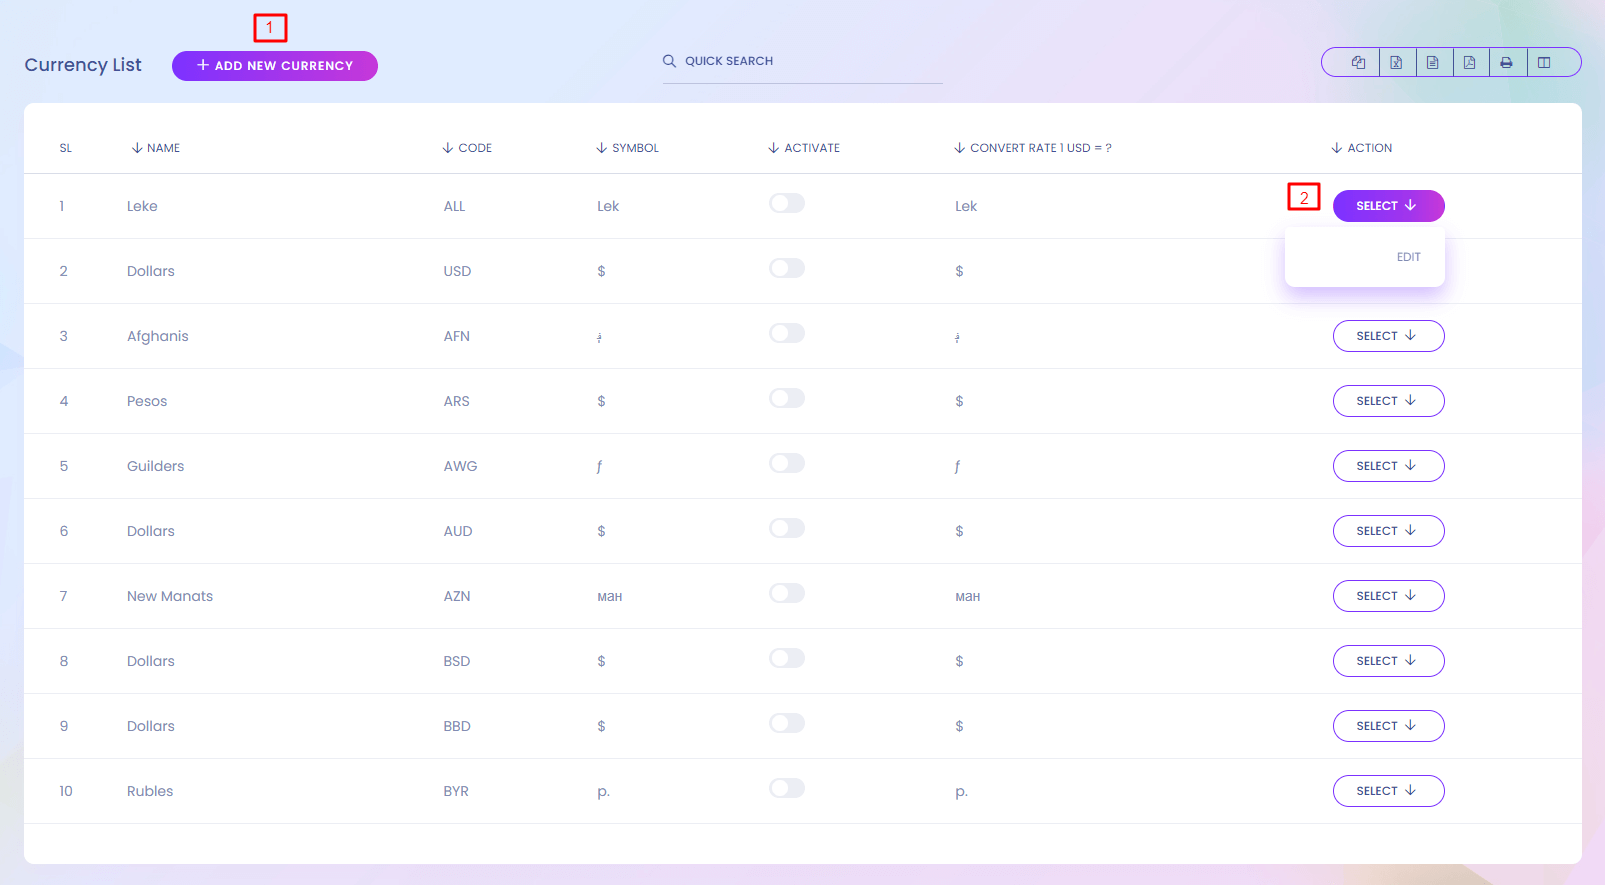The image size is (1605, 885).
Task: Open Select dropdown for Guilders row
Action: point(1388,466)
